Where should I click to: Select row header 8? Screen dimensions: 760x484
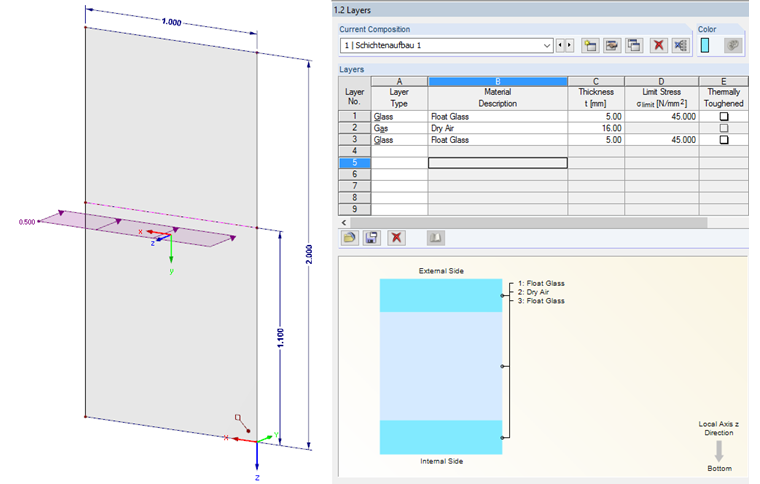[x=354, y=198]
